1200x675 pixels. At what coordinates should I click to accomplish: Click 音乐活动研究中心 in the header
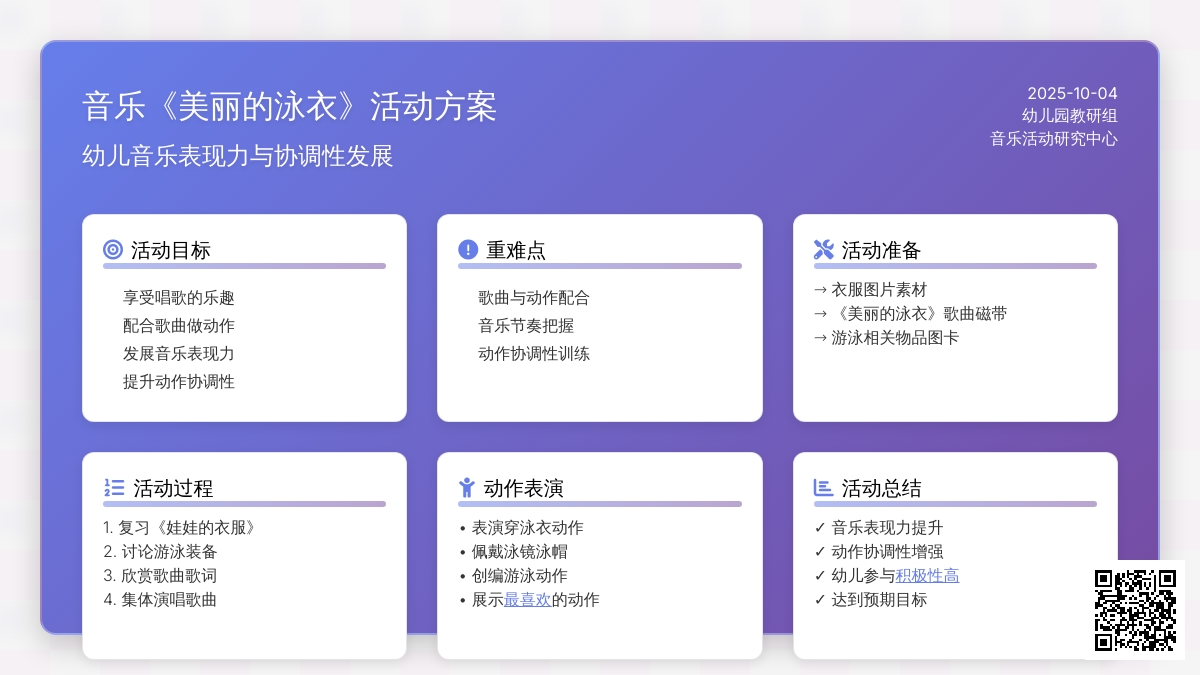pos(1054,139)
